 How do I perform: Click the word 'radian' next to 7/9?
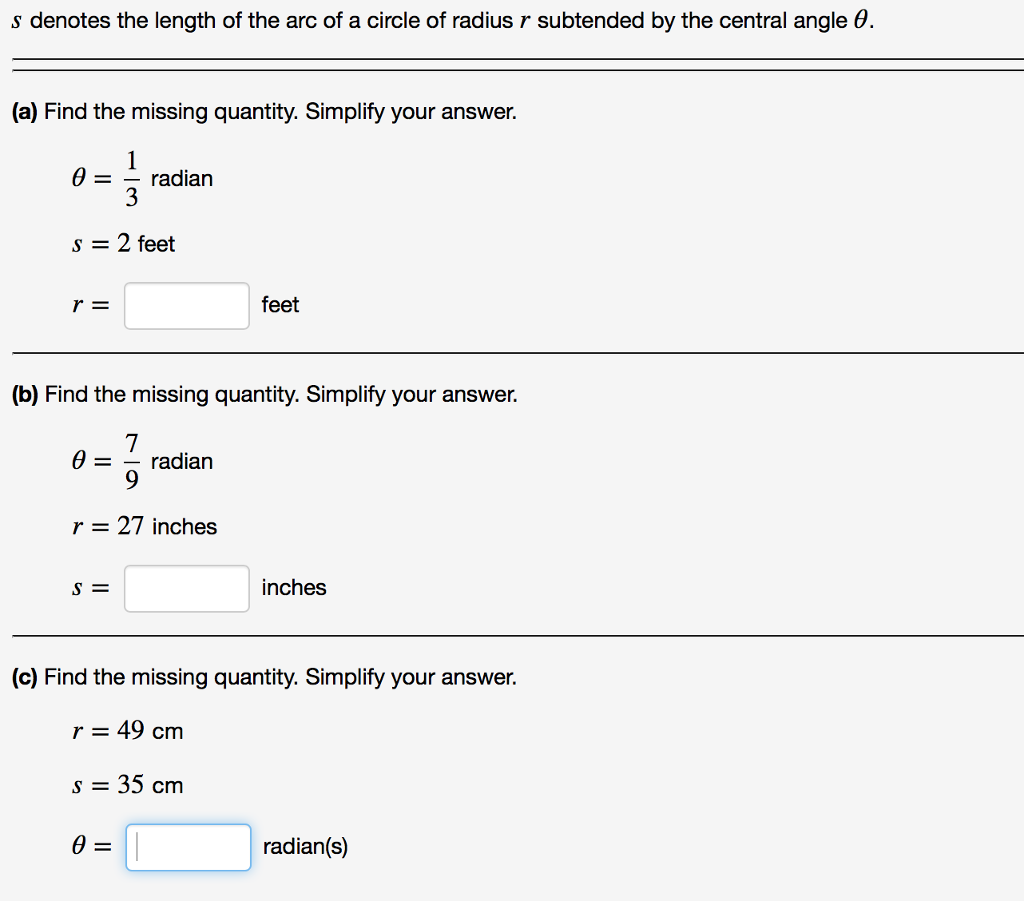point(182,461)
